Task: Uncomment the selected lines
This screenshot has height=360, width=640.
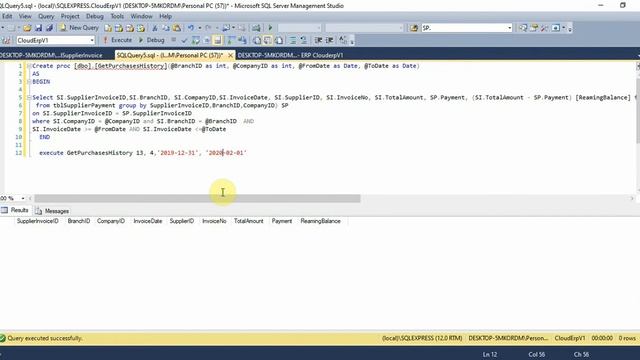Action: pyautogui.click(x=303, y=40)
